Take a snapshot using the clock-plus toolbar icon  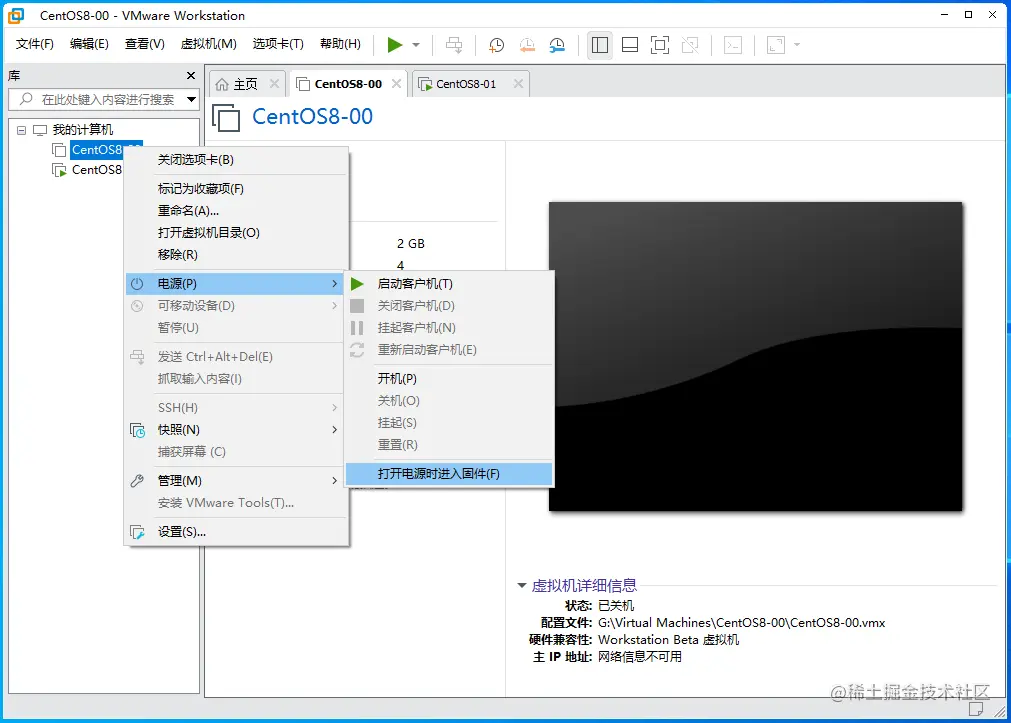[497, 45]
